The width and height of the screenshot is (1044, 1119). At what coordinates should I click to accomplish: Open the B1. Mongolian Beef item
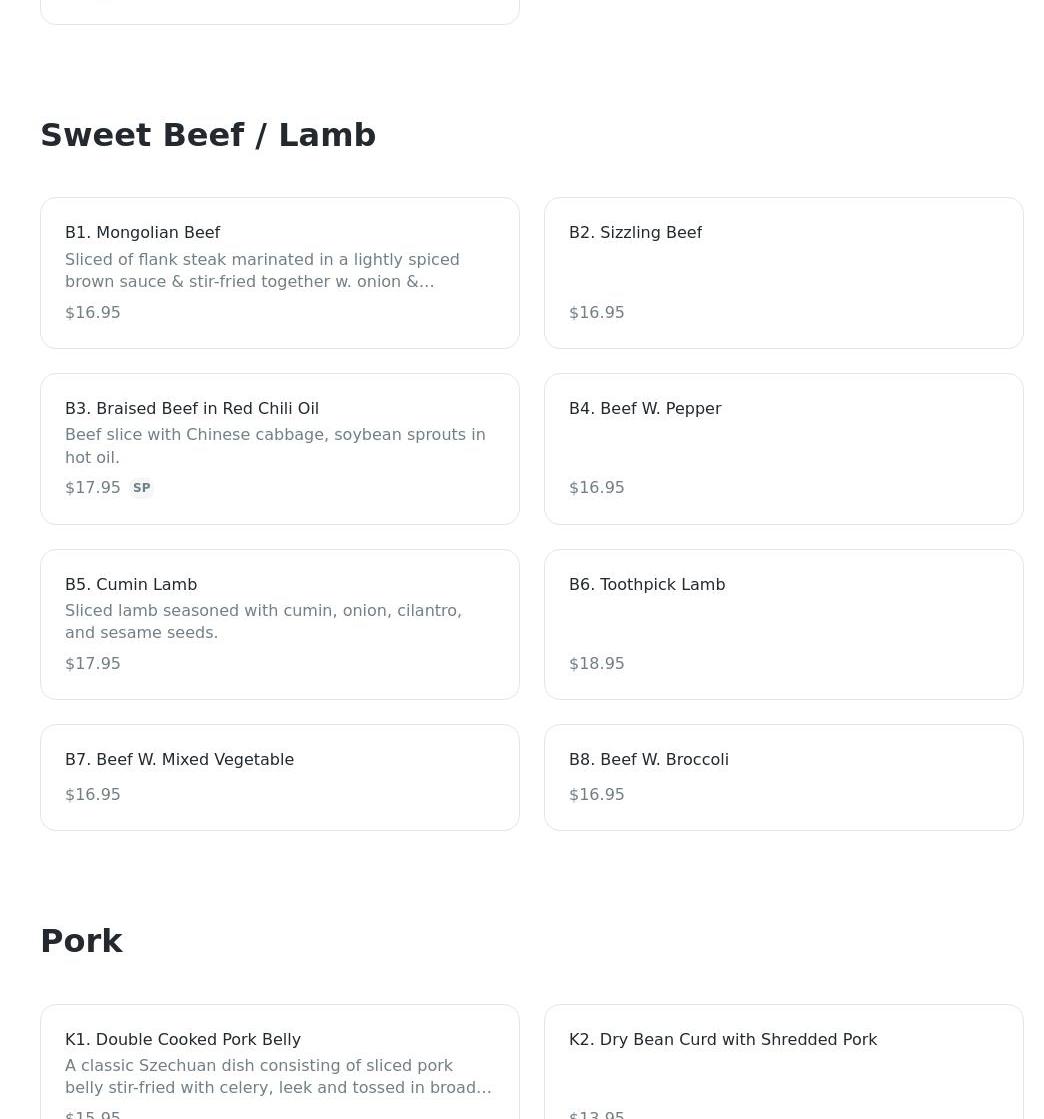tap(280, 273)
